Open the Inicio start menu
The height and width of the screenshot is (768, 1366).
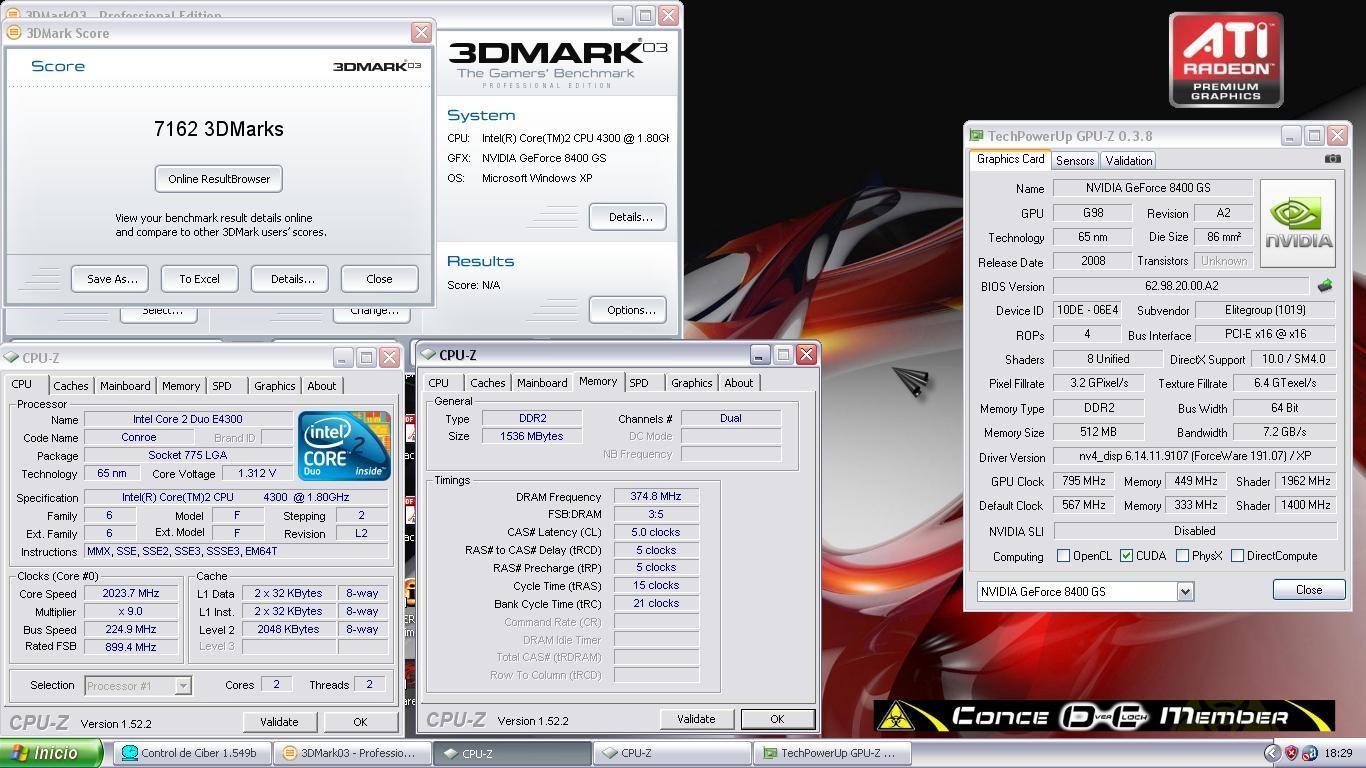(51, 753)
